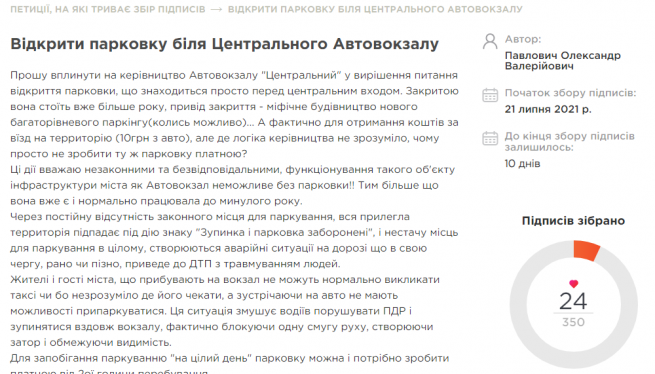Viewport: 655px width, 374px height.
Task: Click calendar icon beside 'До кінця збору підписів'
Action: [490, 138]
